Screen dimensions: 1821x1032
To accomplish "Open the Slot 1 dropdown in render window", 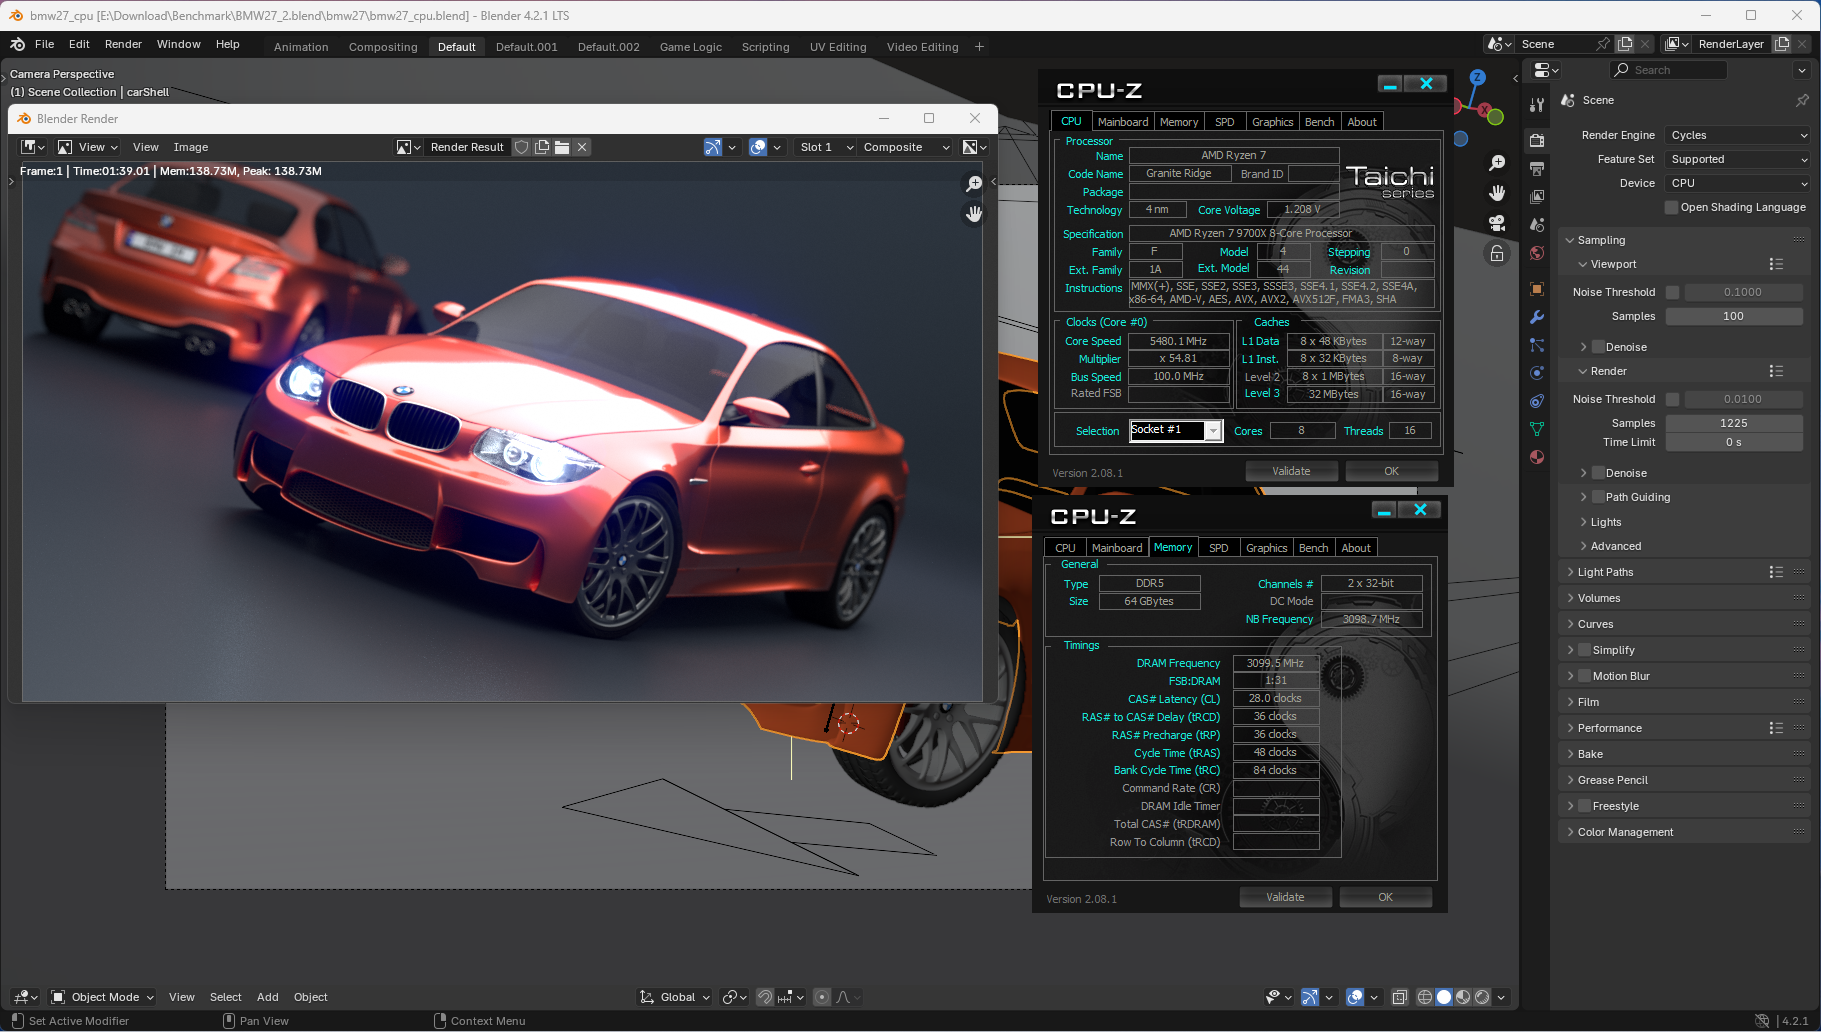I will 826,147.
